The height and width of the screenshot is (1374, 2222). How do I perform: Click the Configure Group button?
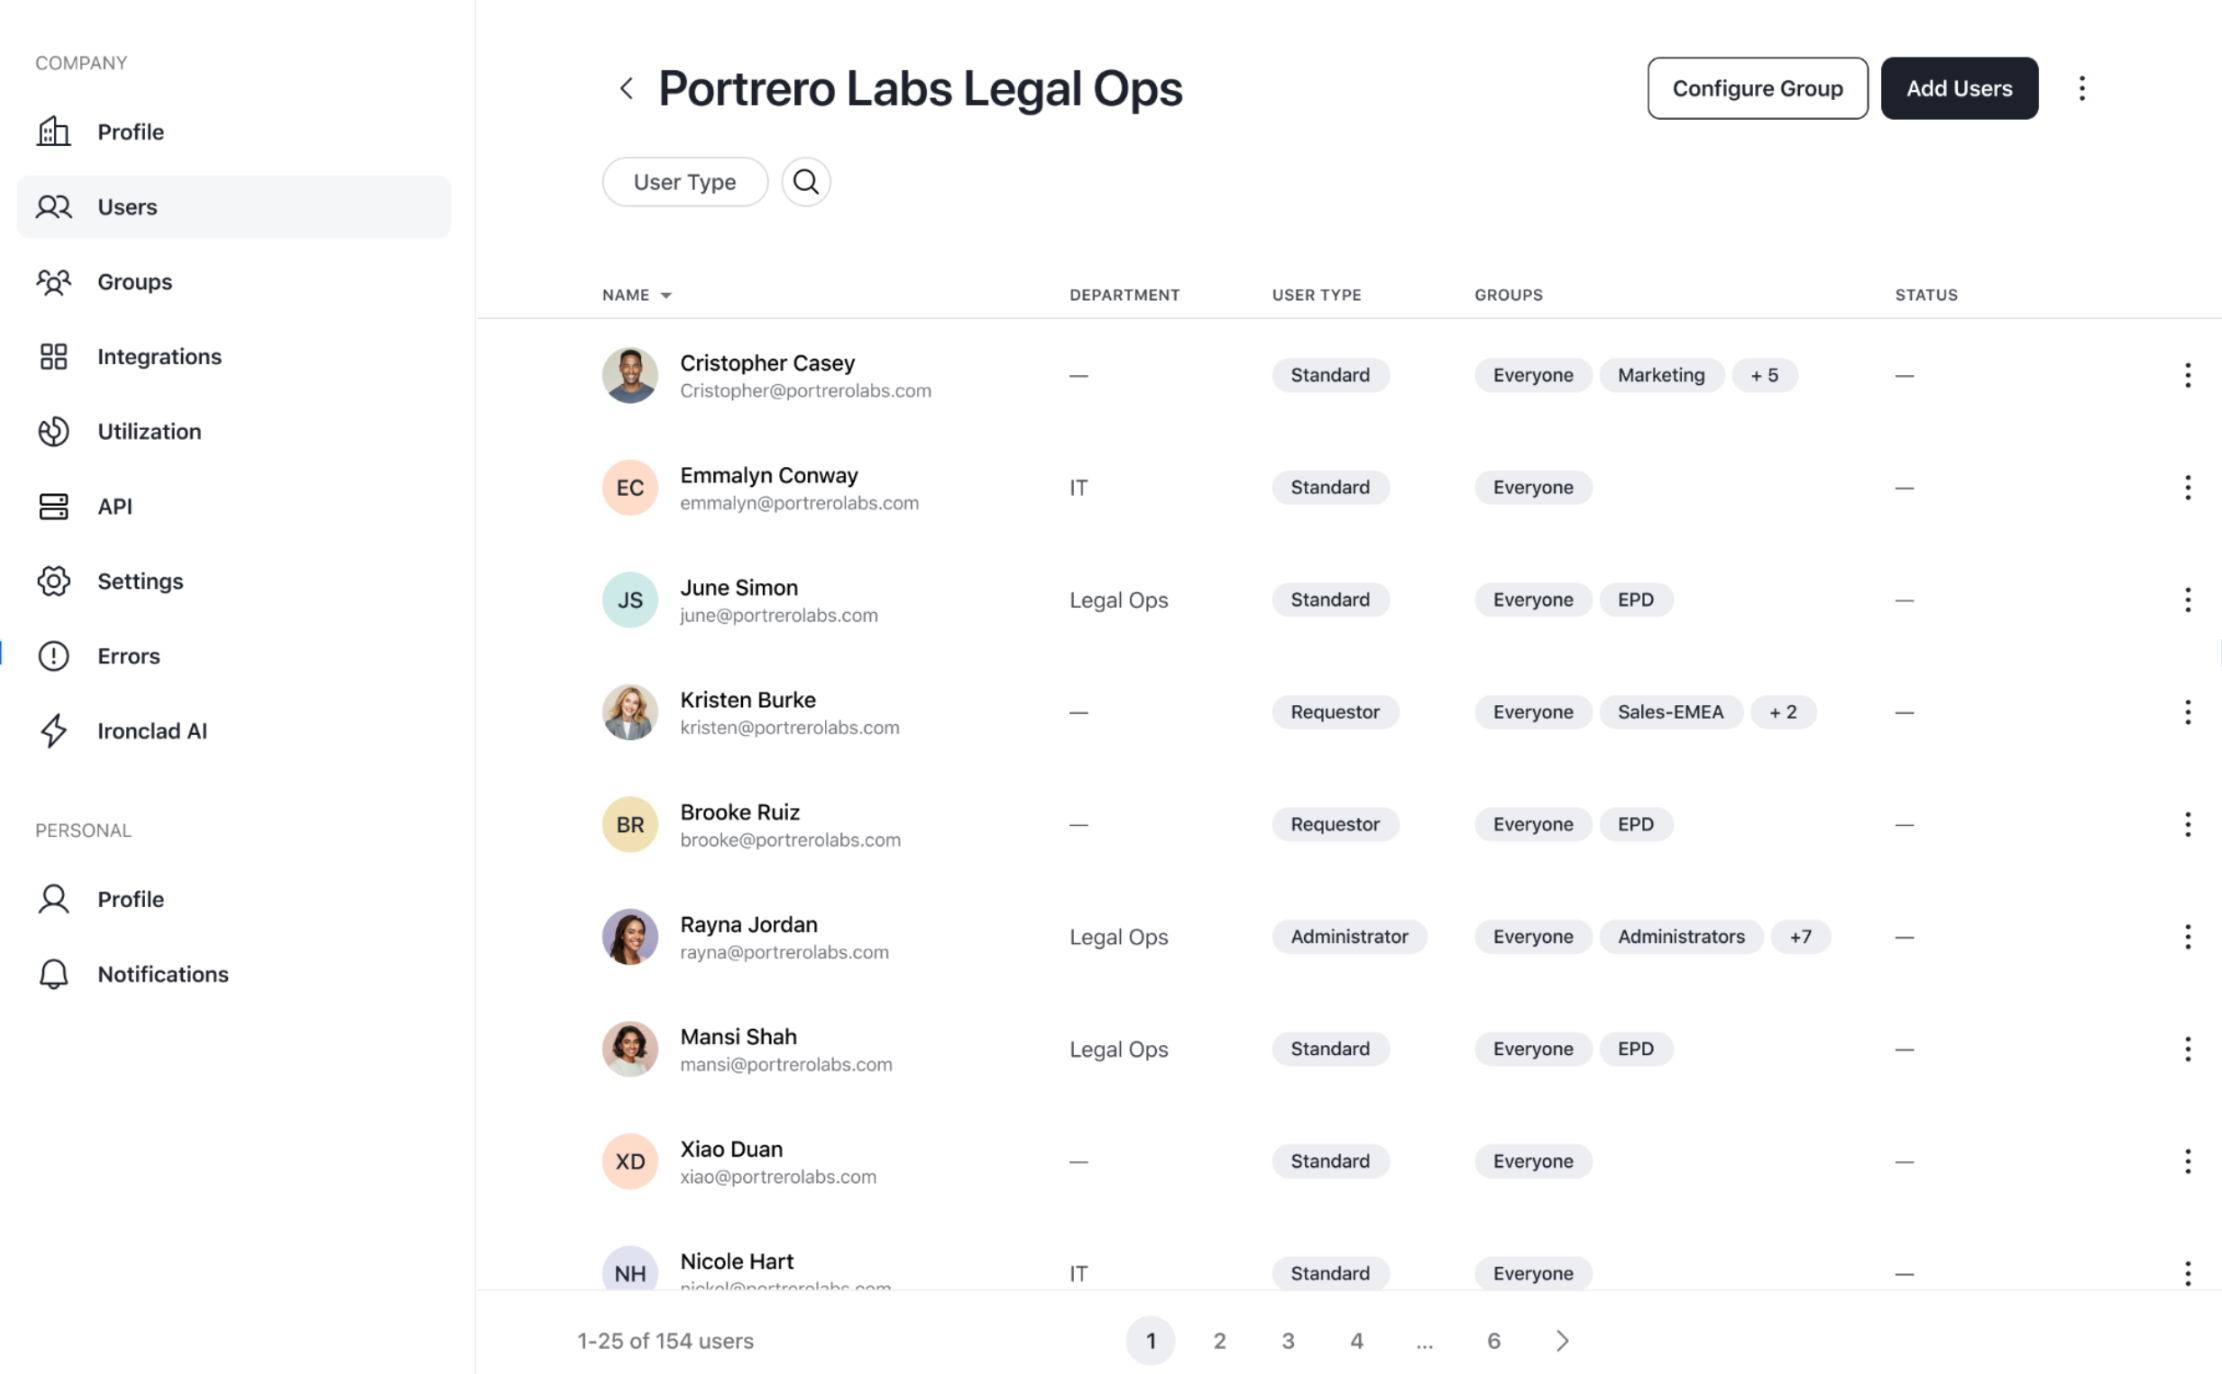(1757, 88)
